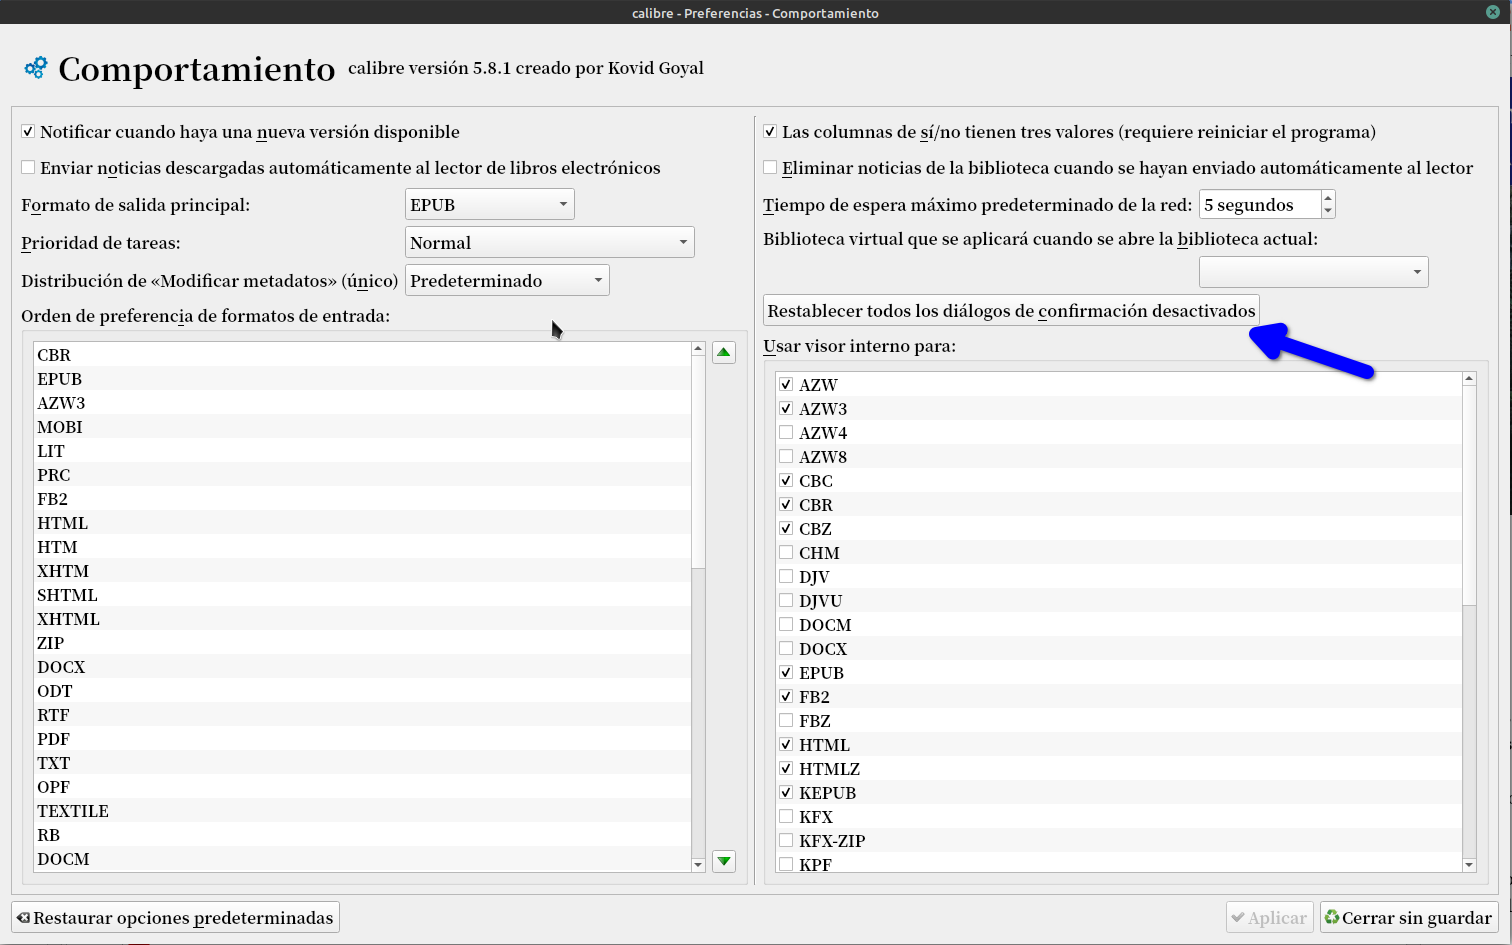1512x945 pixels.
Task: Uncheck HTMLZ viewer checkbox
Action: click(786, 769)
